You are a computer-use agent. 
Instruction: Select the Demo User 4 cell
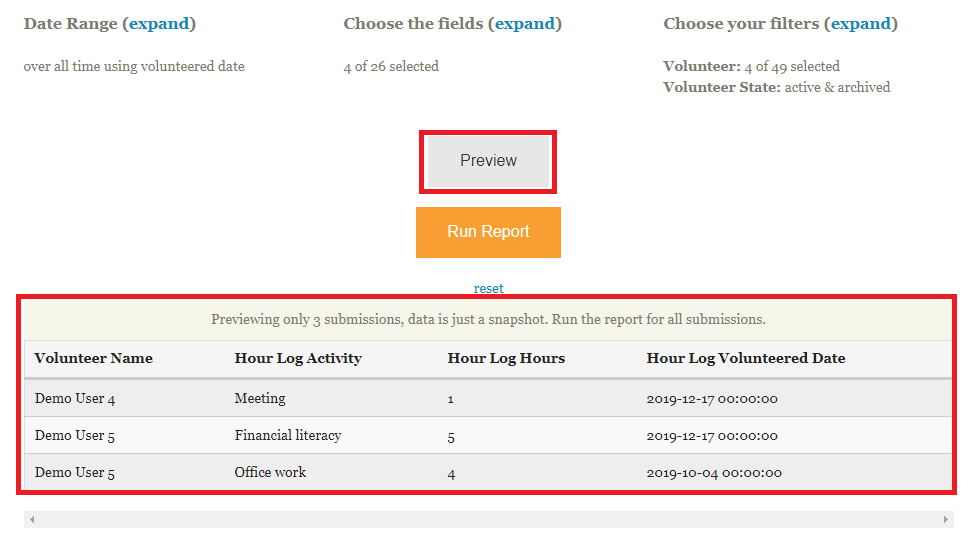[x=75, y=399]
